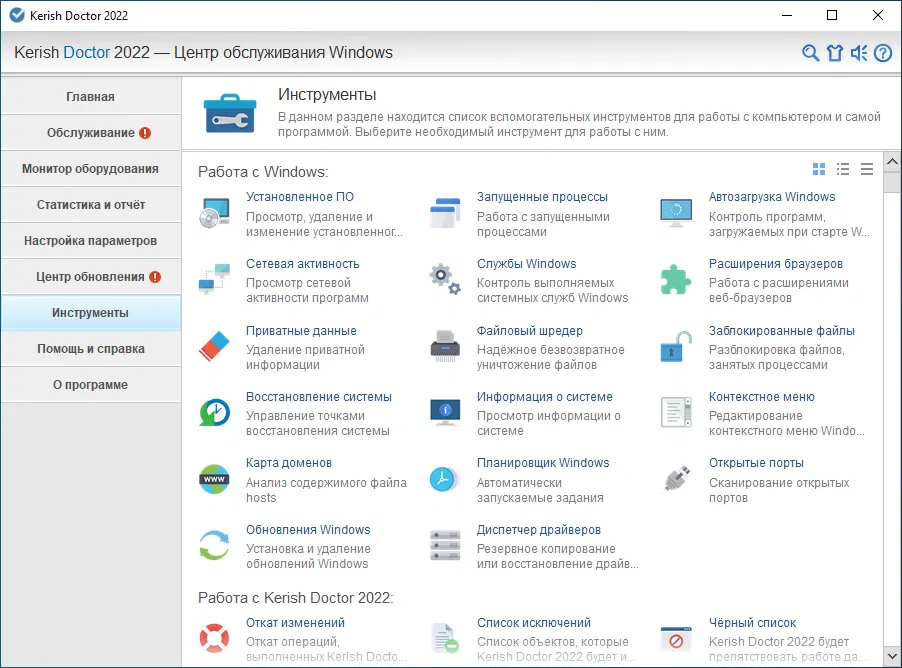Click the Список исключений document icon

[445, 638]
